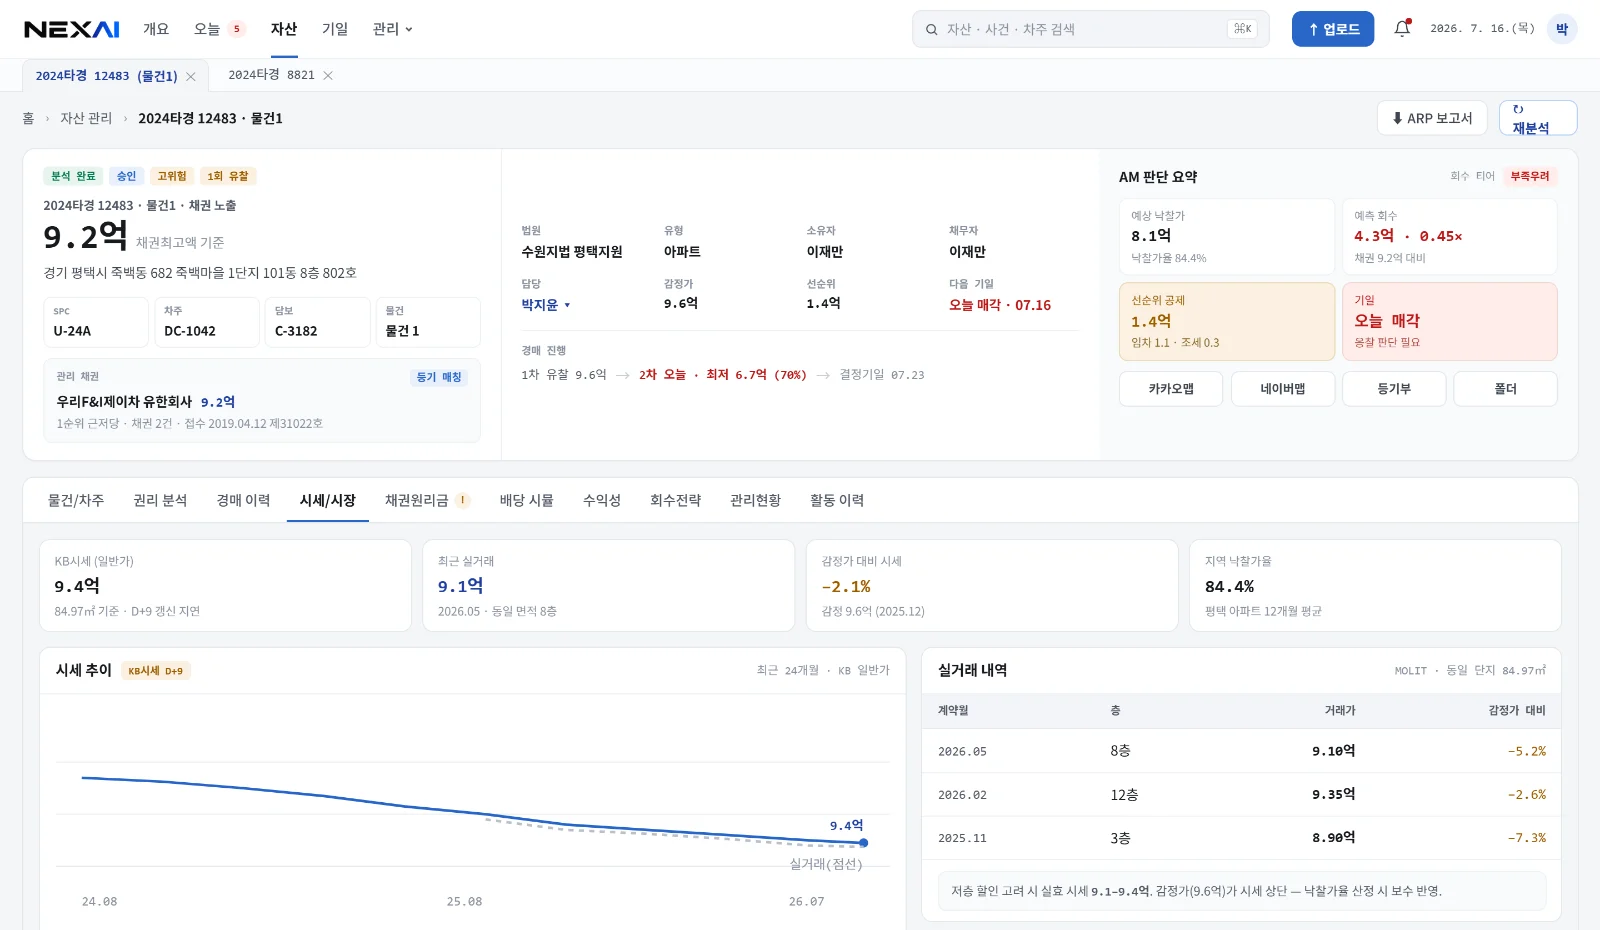Go to 홈 breadcrumb

click(28, 118)
